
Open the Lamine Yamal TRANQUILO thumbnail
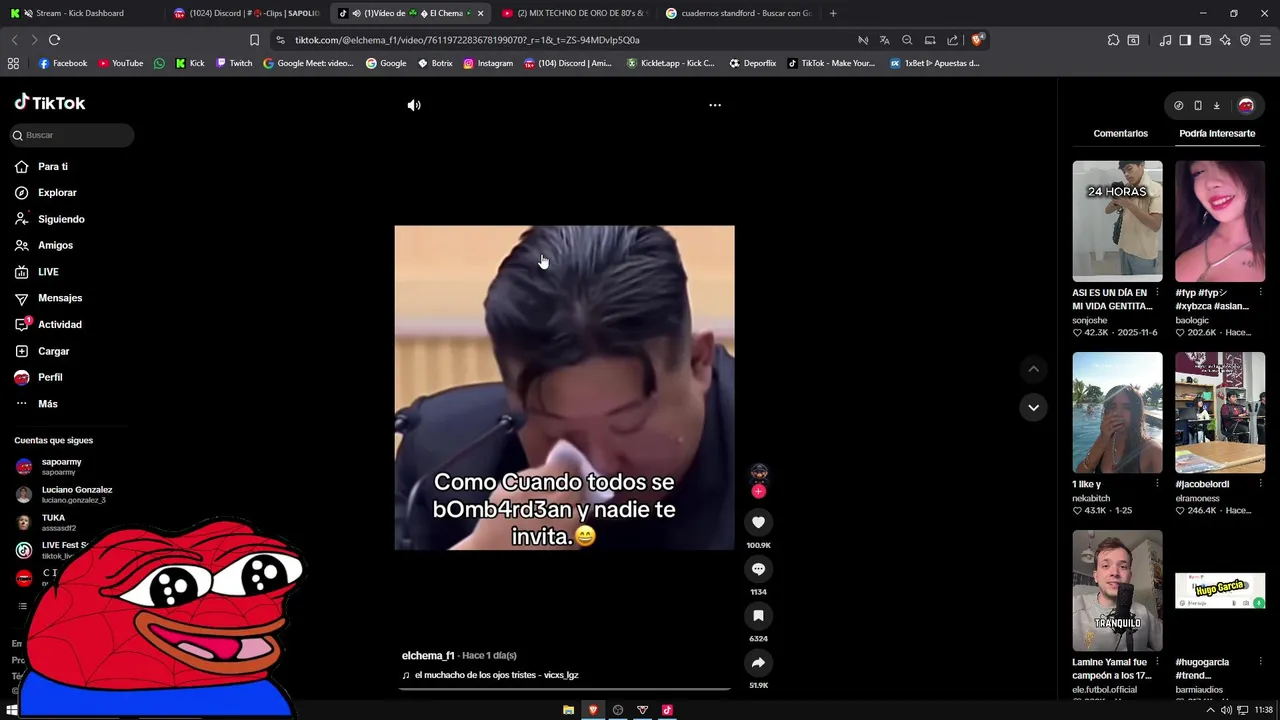[1117, 590]
